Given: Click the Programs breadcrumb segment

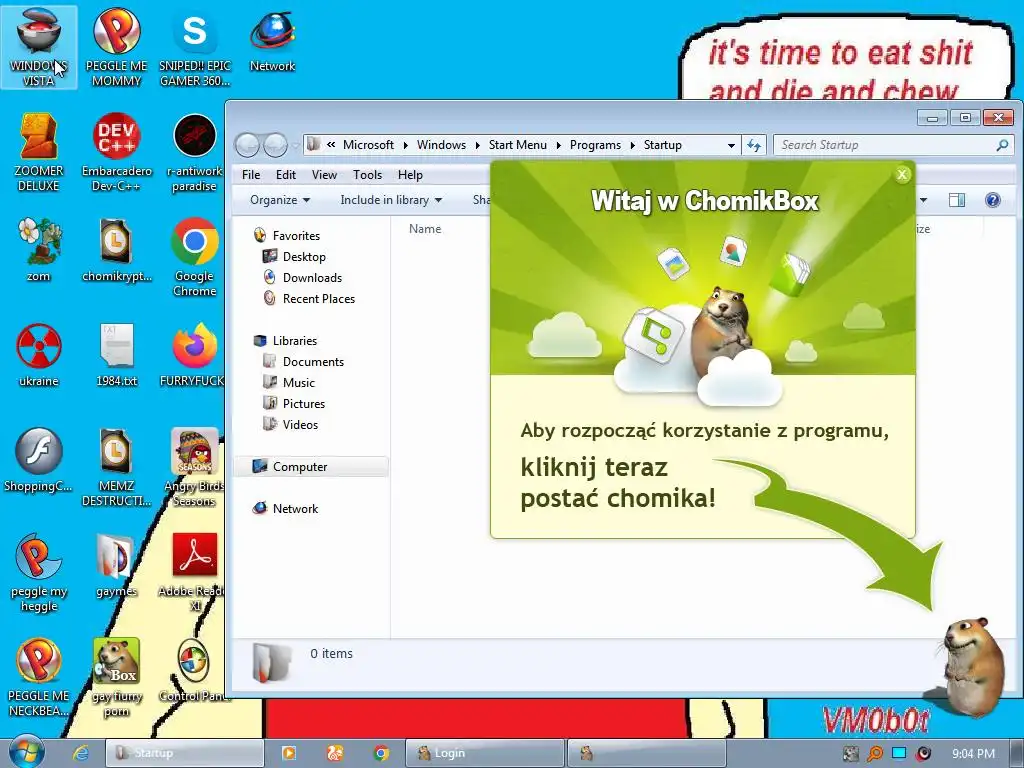Looking at the screenshot, I should coord(595,145).
